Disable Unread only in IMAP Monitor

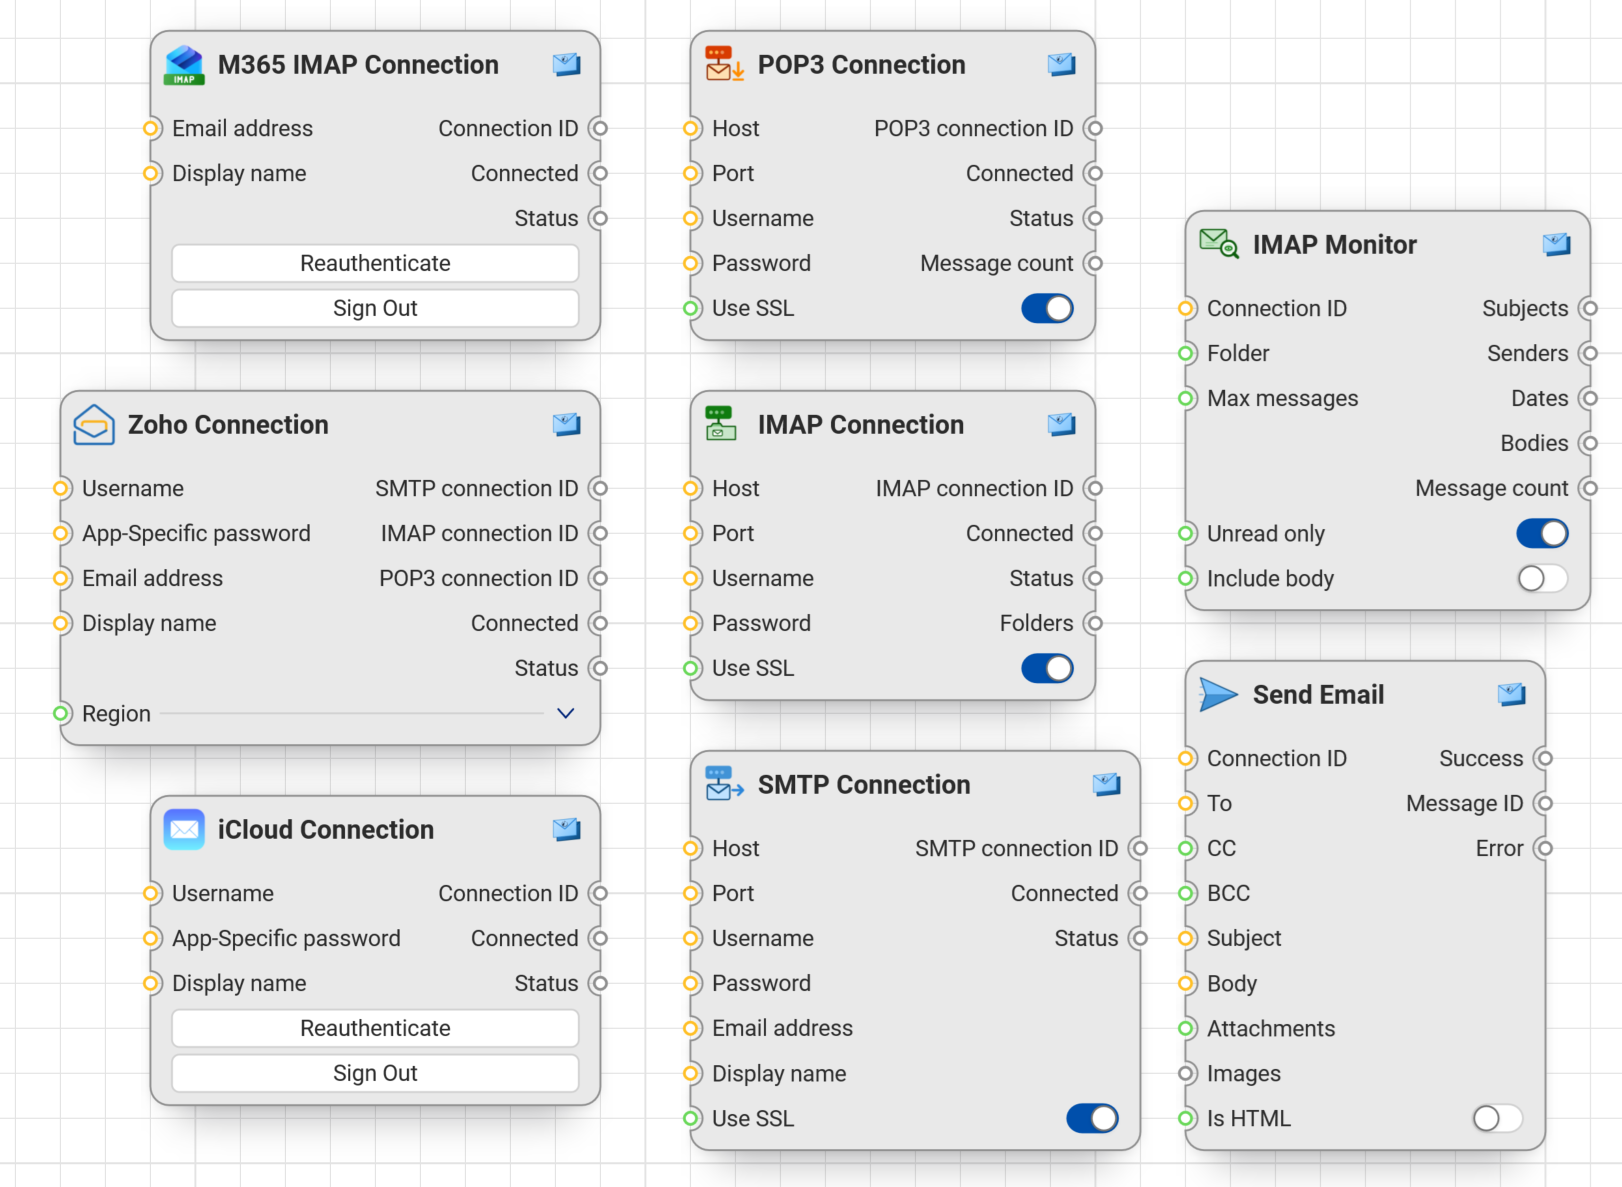[1542, 533]
